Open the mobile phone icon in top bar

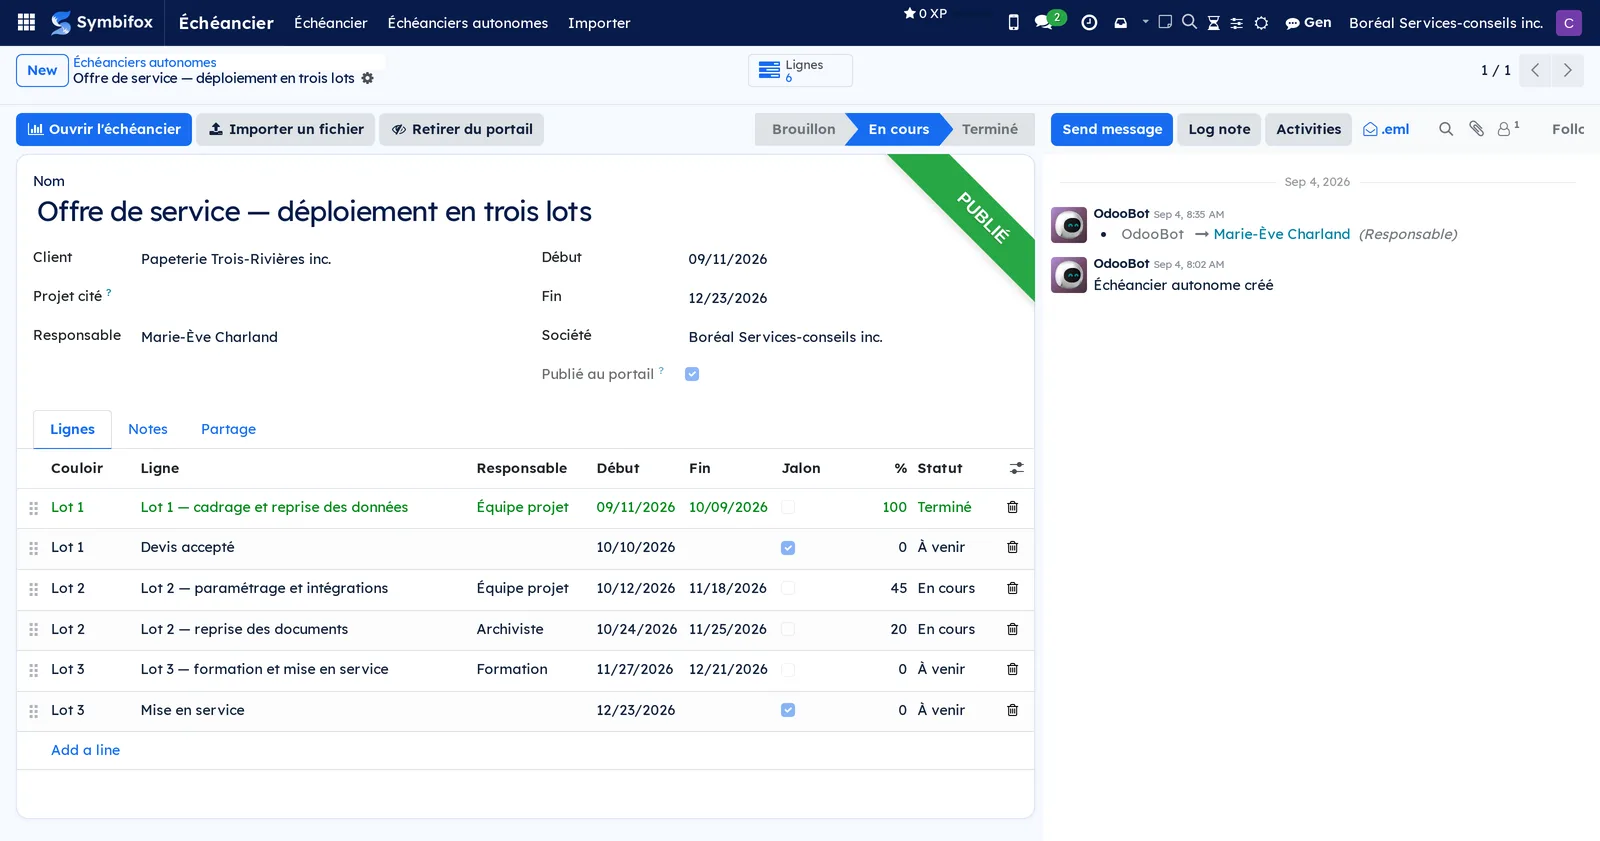1013,22
